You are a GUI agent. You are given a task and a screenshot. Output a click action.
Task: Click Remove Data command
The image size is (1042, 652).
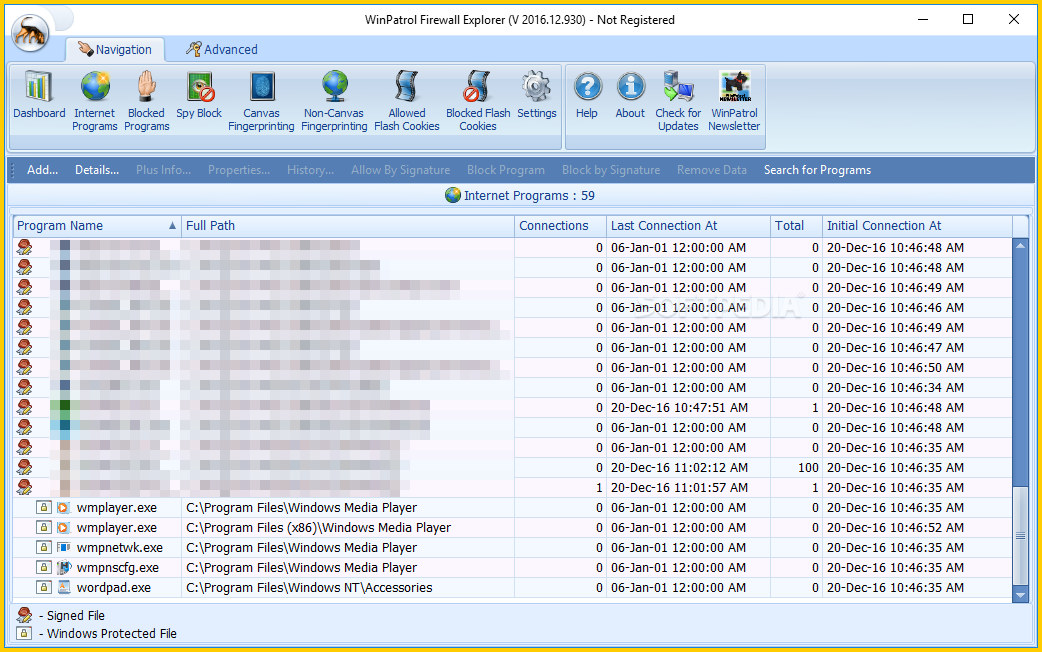[x=712, y=170]
